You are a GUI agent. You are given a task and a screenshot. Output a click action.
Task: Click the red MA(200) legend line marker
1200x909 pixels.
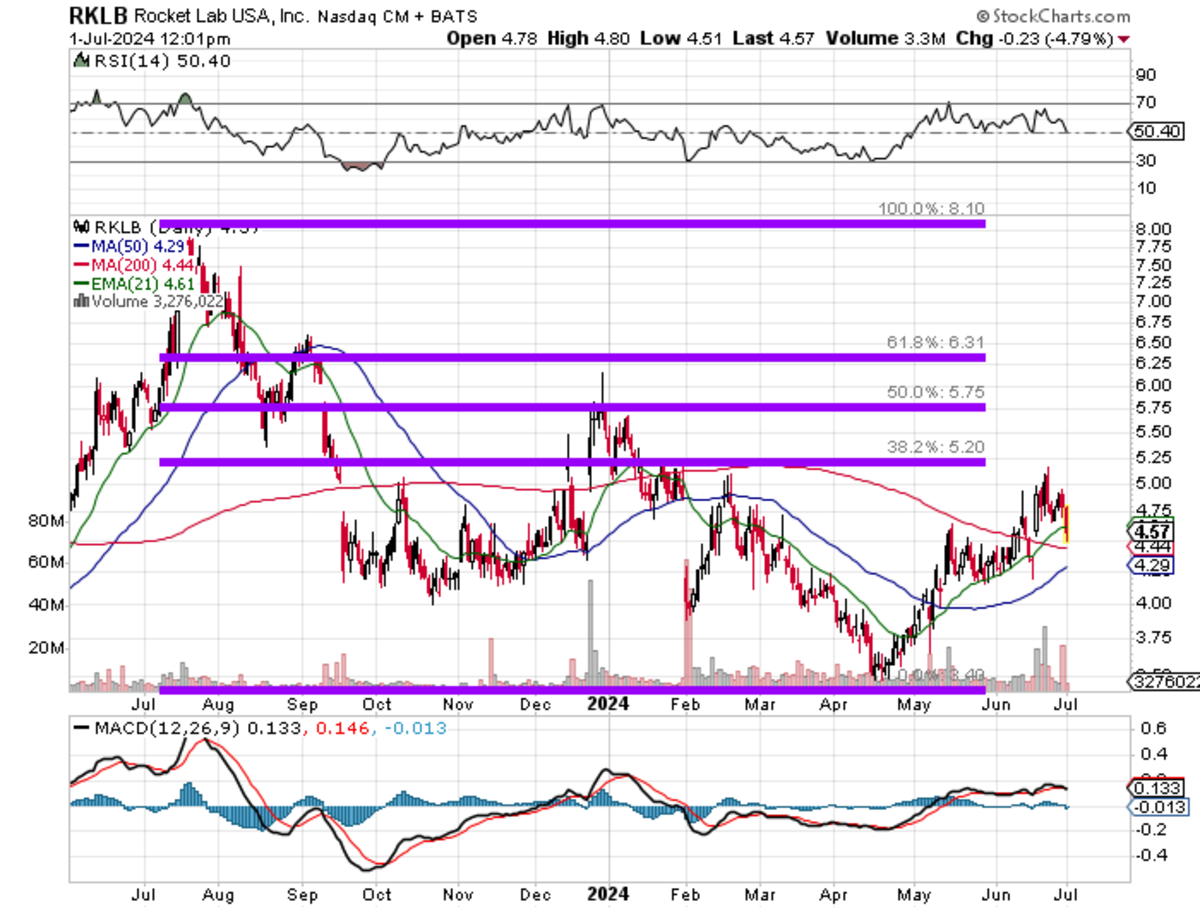(80, 264)
